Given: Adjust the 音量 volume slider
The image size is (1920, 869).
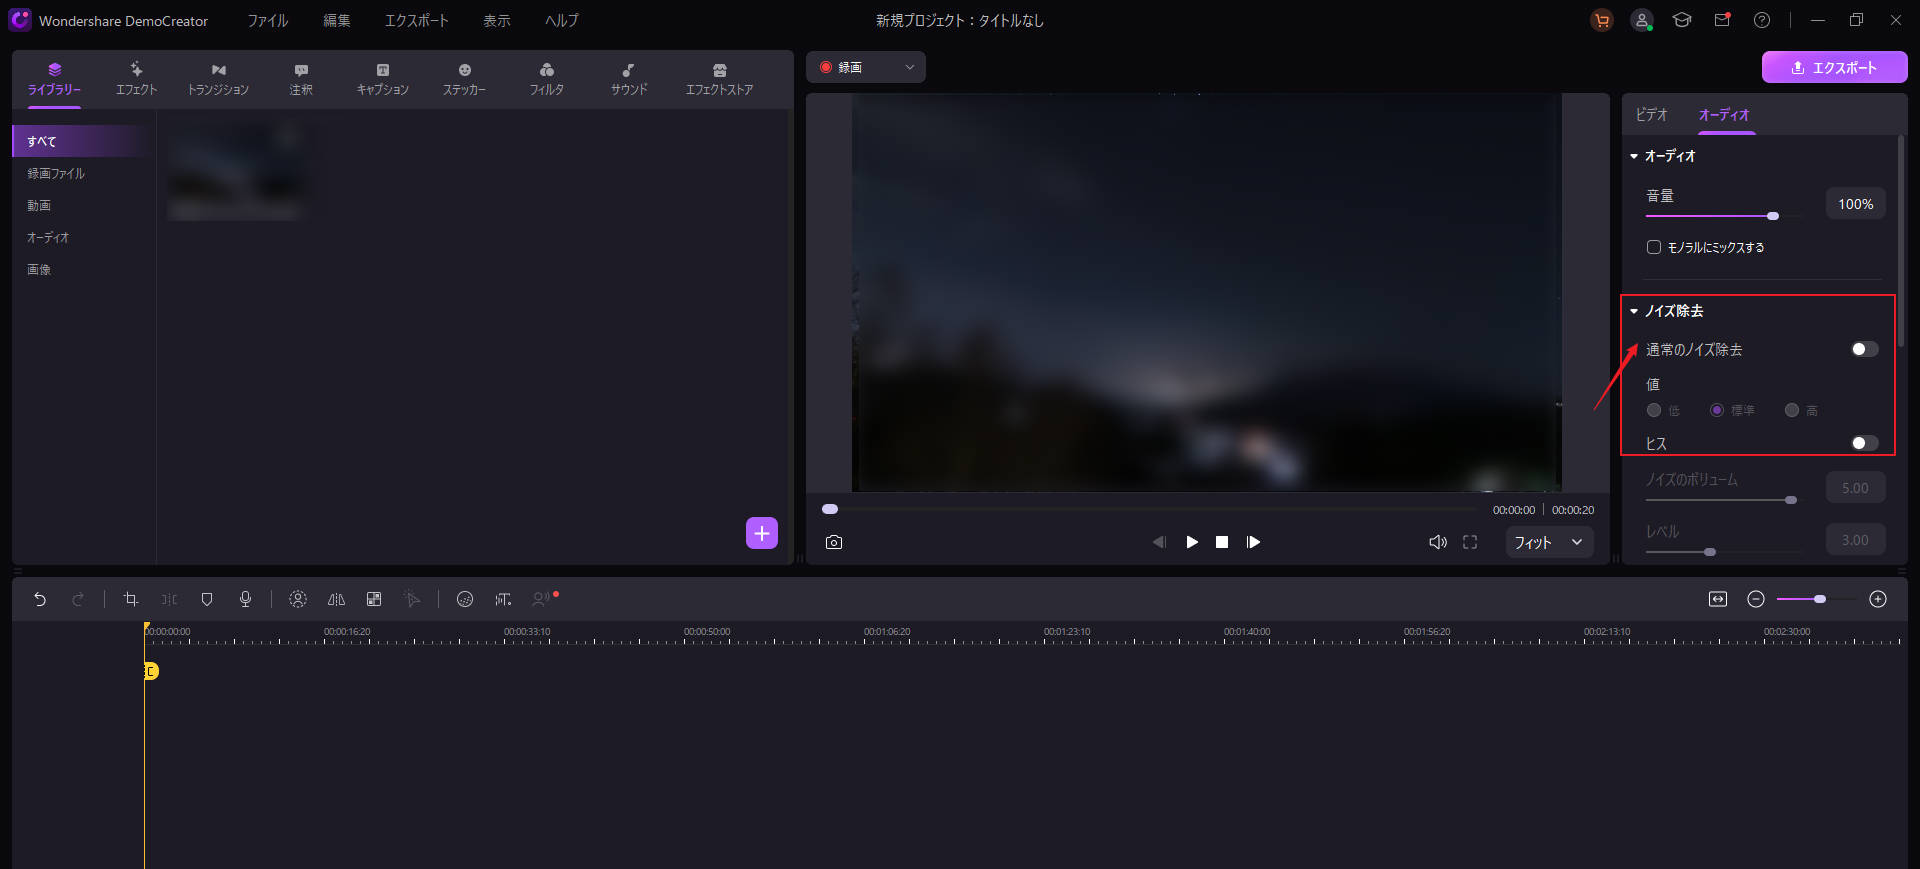Looking at the screenshot, I should pyautogui.click(x=1773, y=216).
